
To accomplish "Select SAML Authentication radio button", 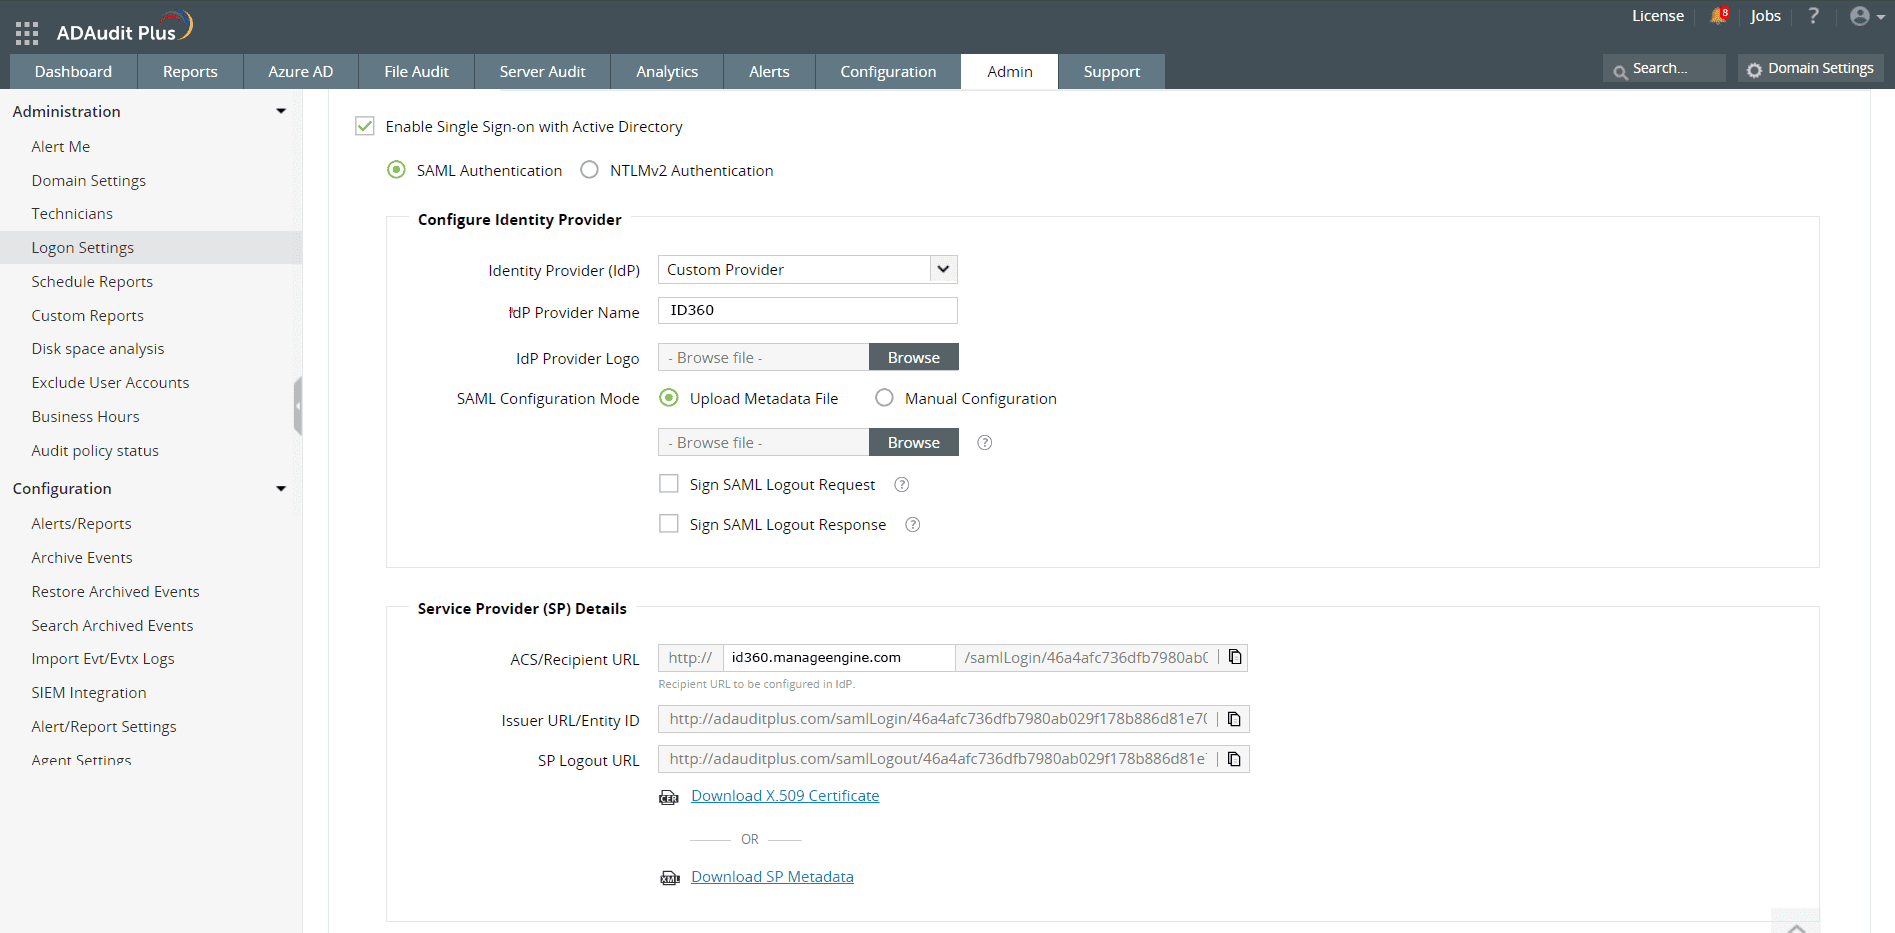I will click(397, 170).
